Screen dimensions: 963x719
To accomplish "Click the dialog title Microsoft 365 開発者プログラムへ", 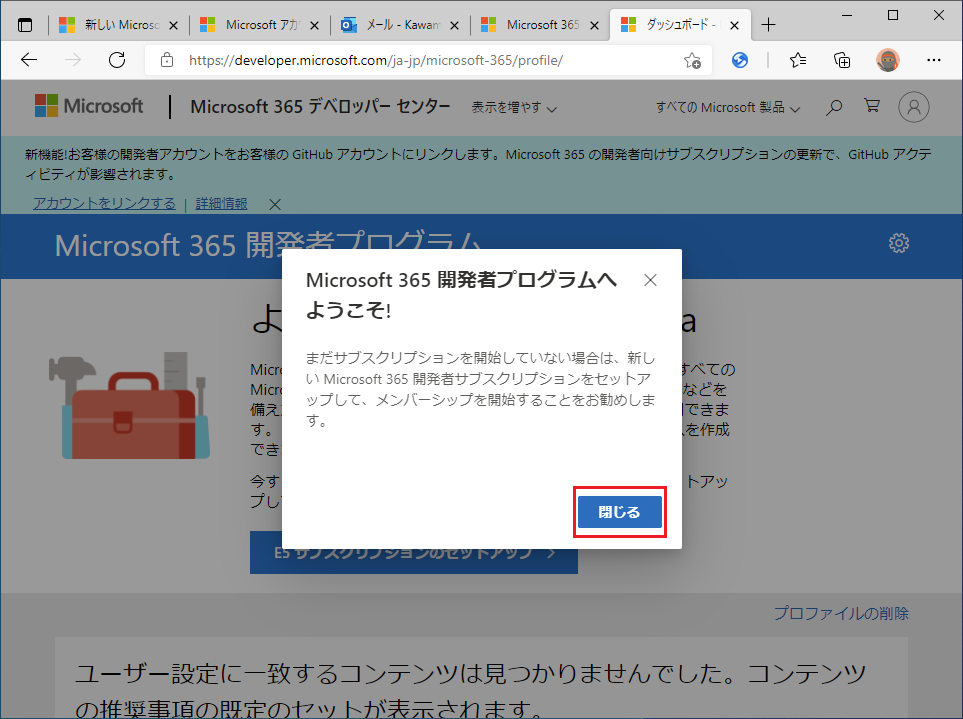I will pyautogui.click(x=461, y=280).
